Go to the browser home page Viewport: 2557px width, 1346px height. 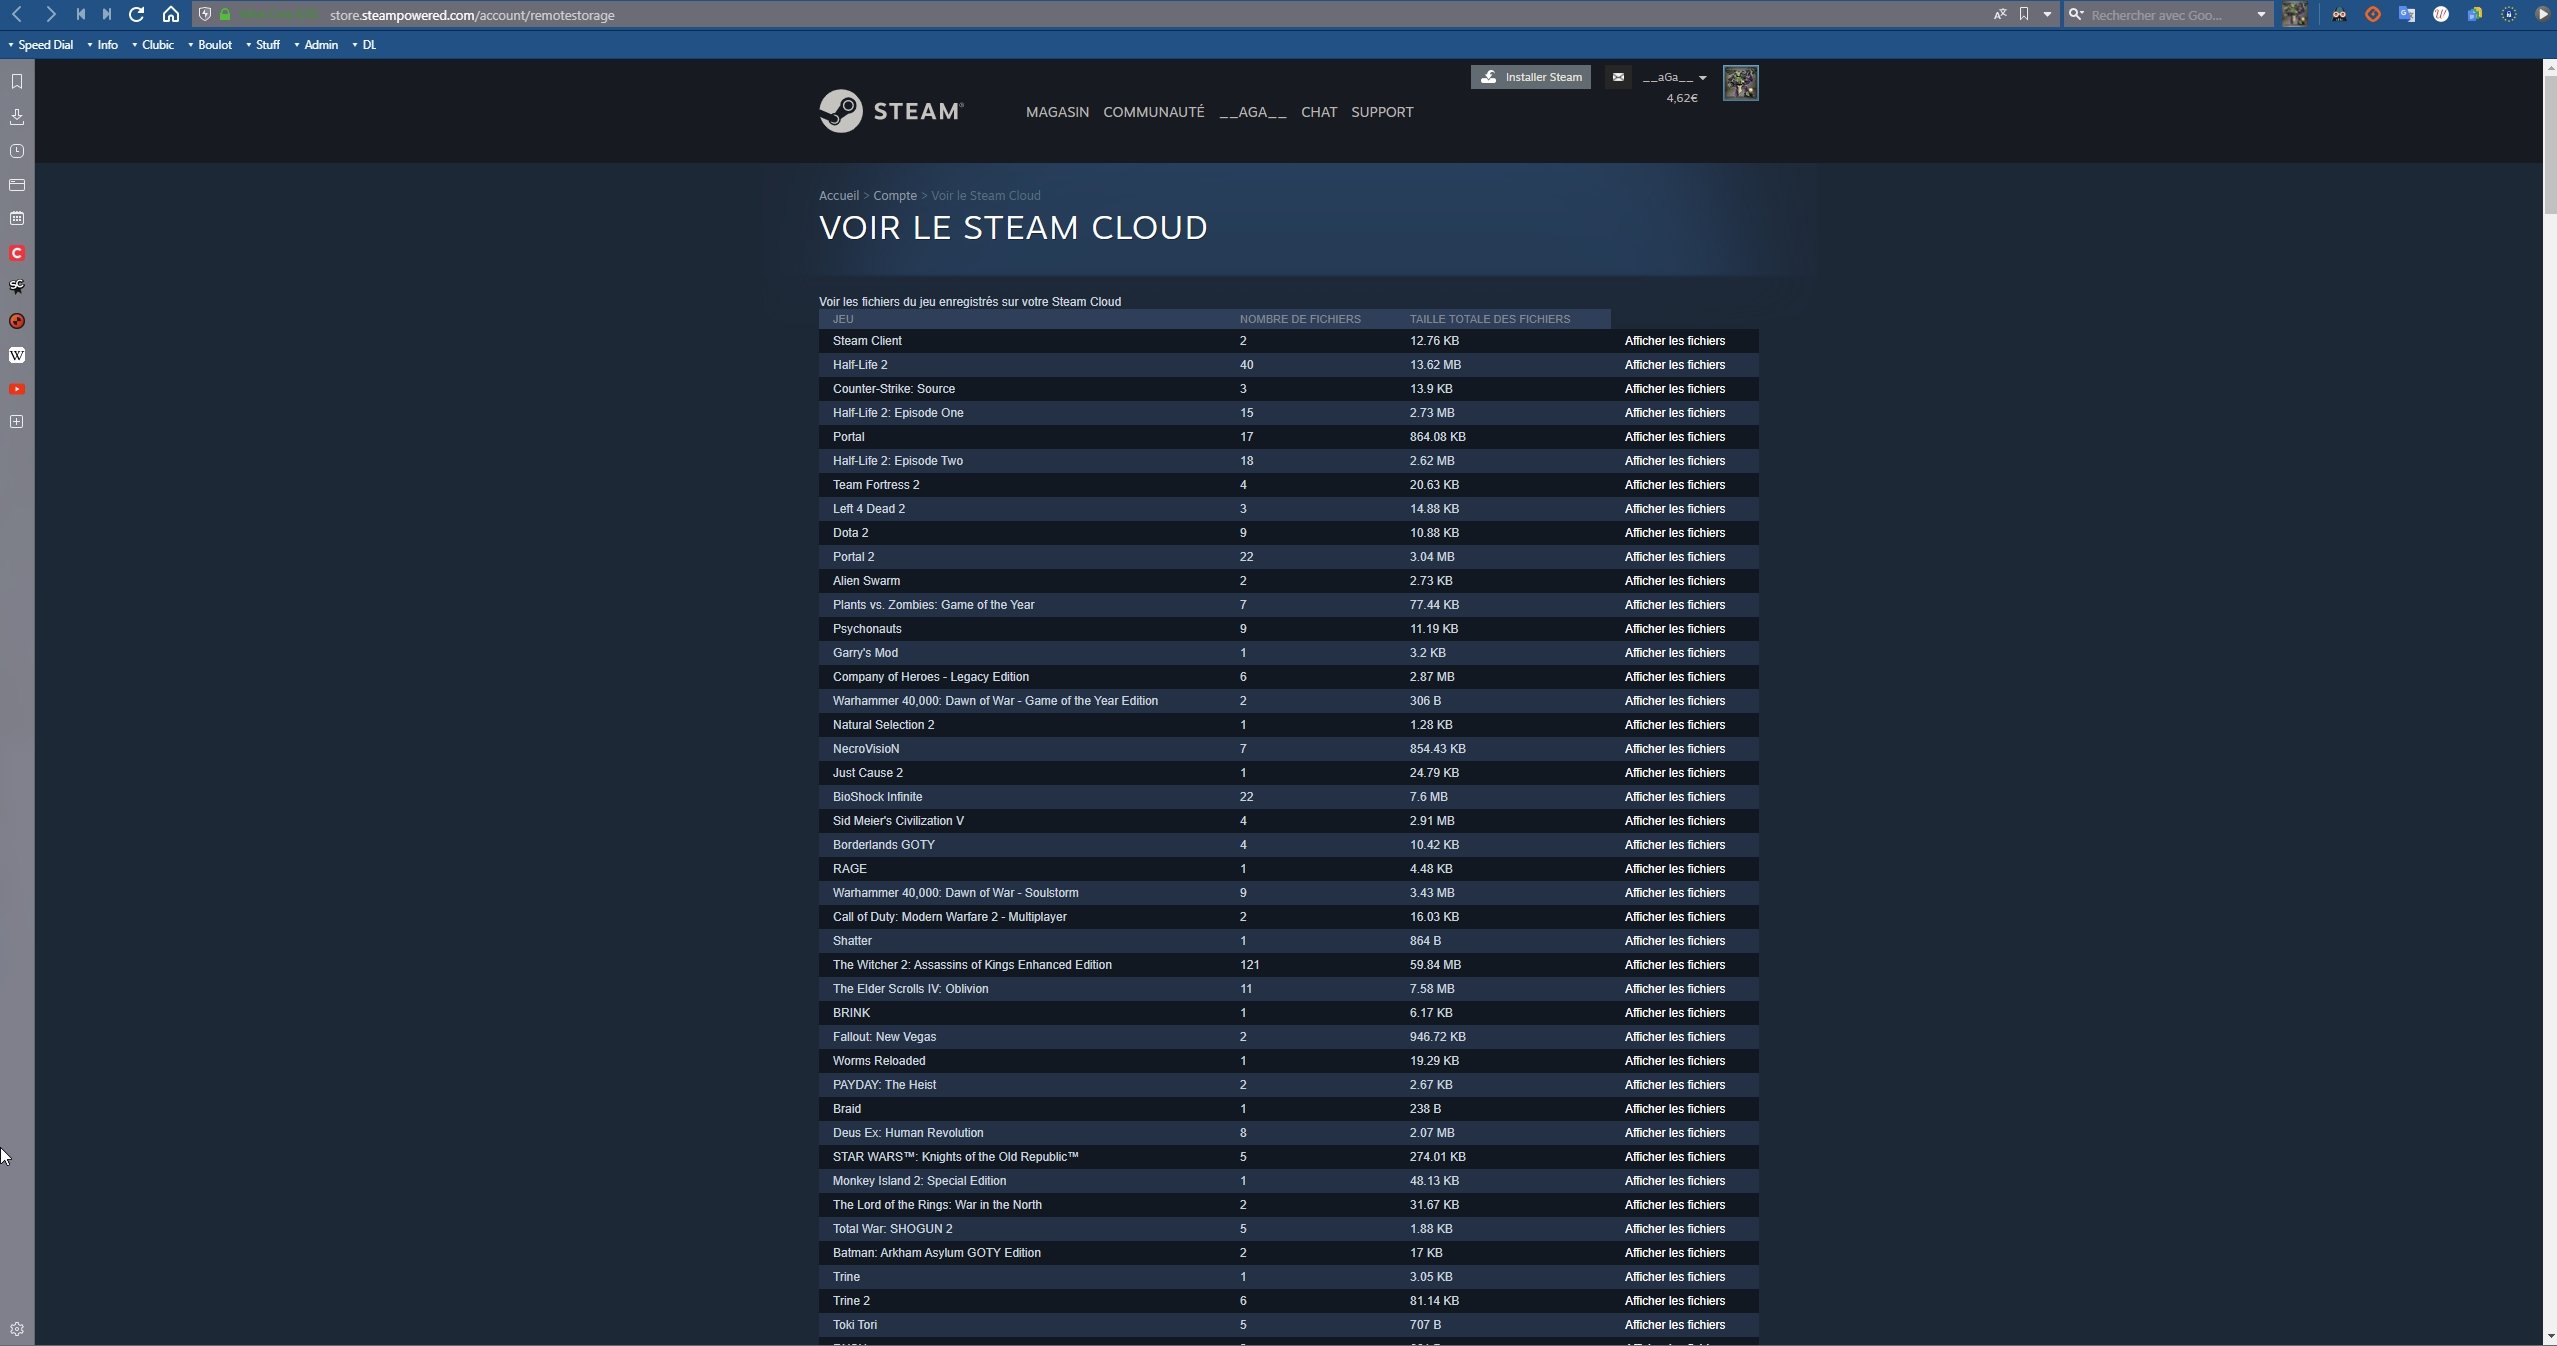click(x=171, y=14)
